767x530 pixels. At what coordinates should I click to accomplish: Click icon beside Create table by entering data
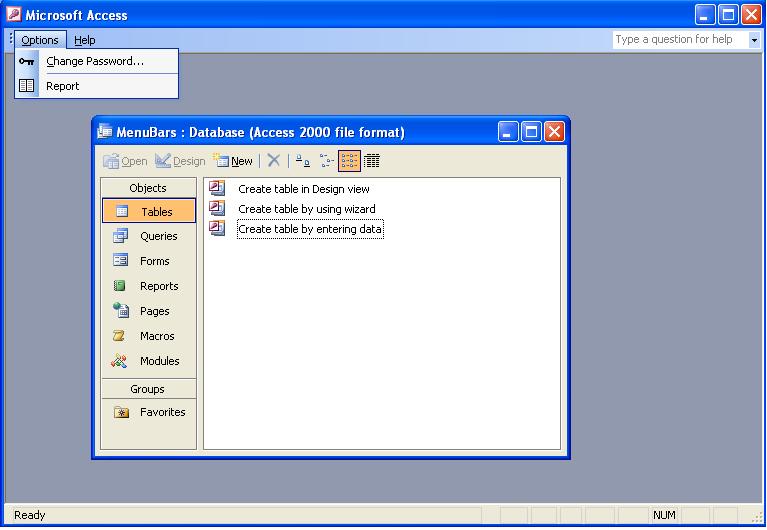(x=217, y=228)
